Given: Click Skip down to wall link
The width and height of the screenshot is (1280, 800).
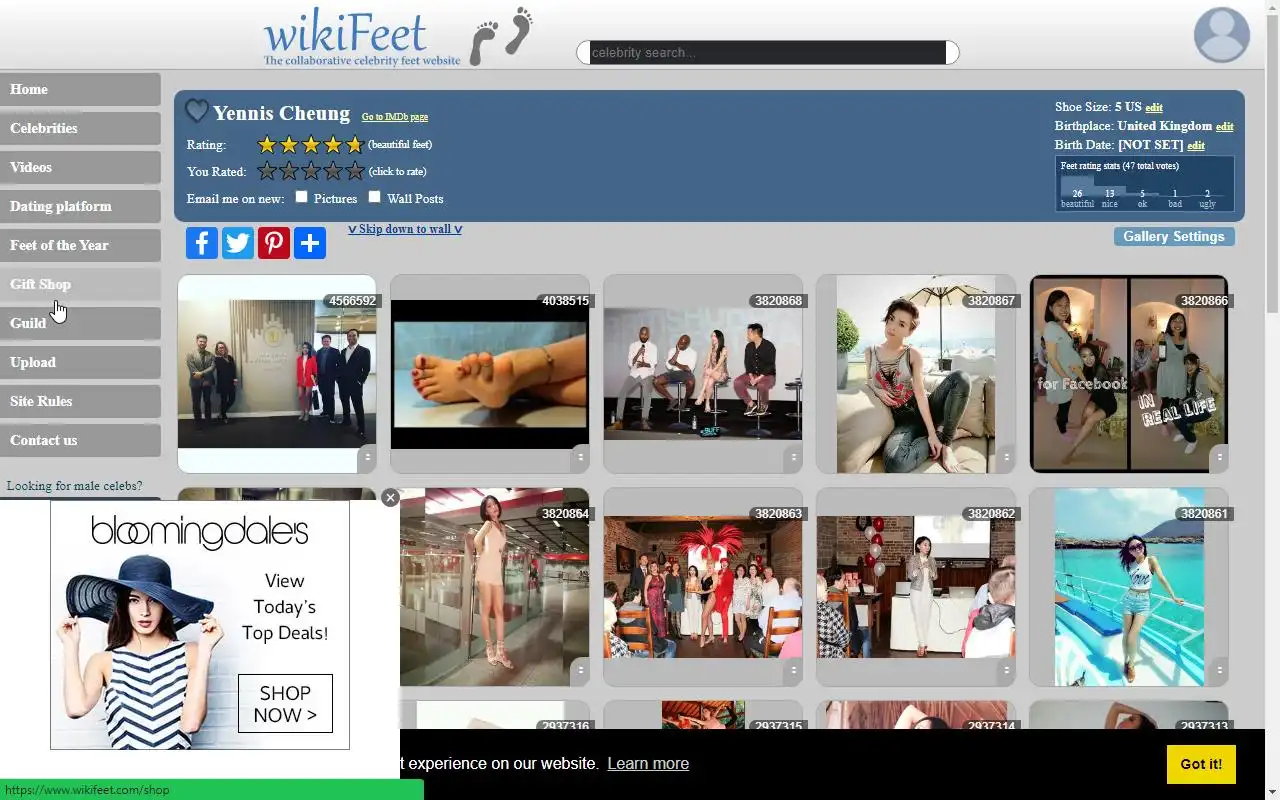Looking at the screenshot, I should point(405,229).
